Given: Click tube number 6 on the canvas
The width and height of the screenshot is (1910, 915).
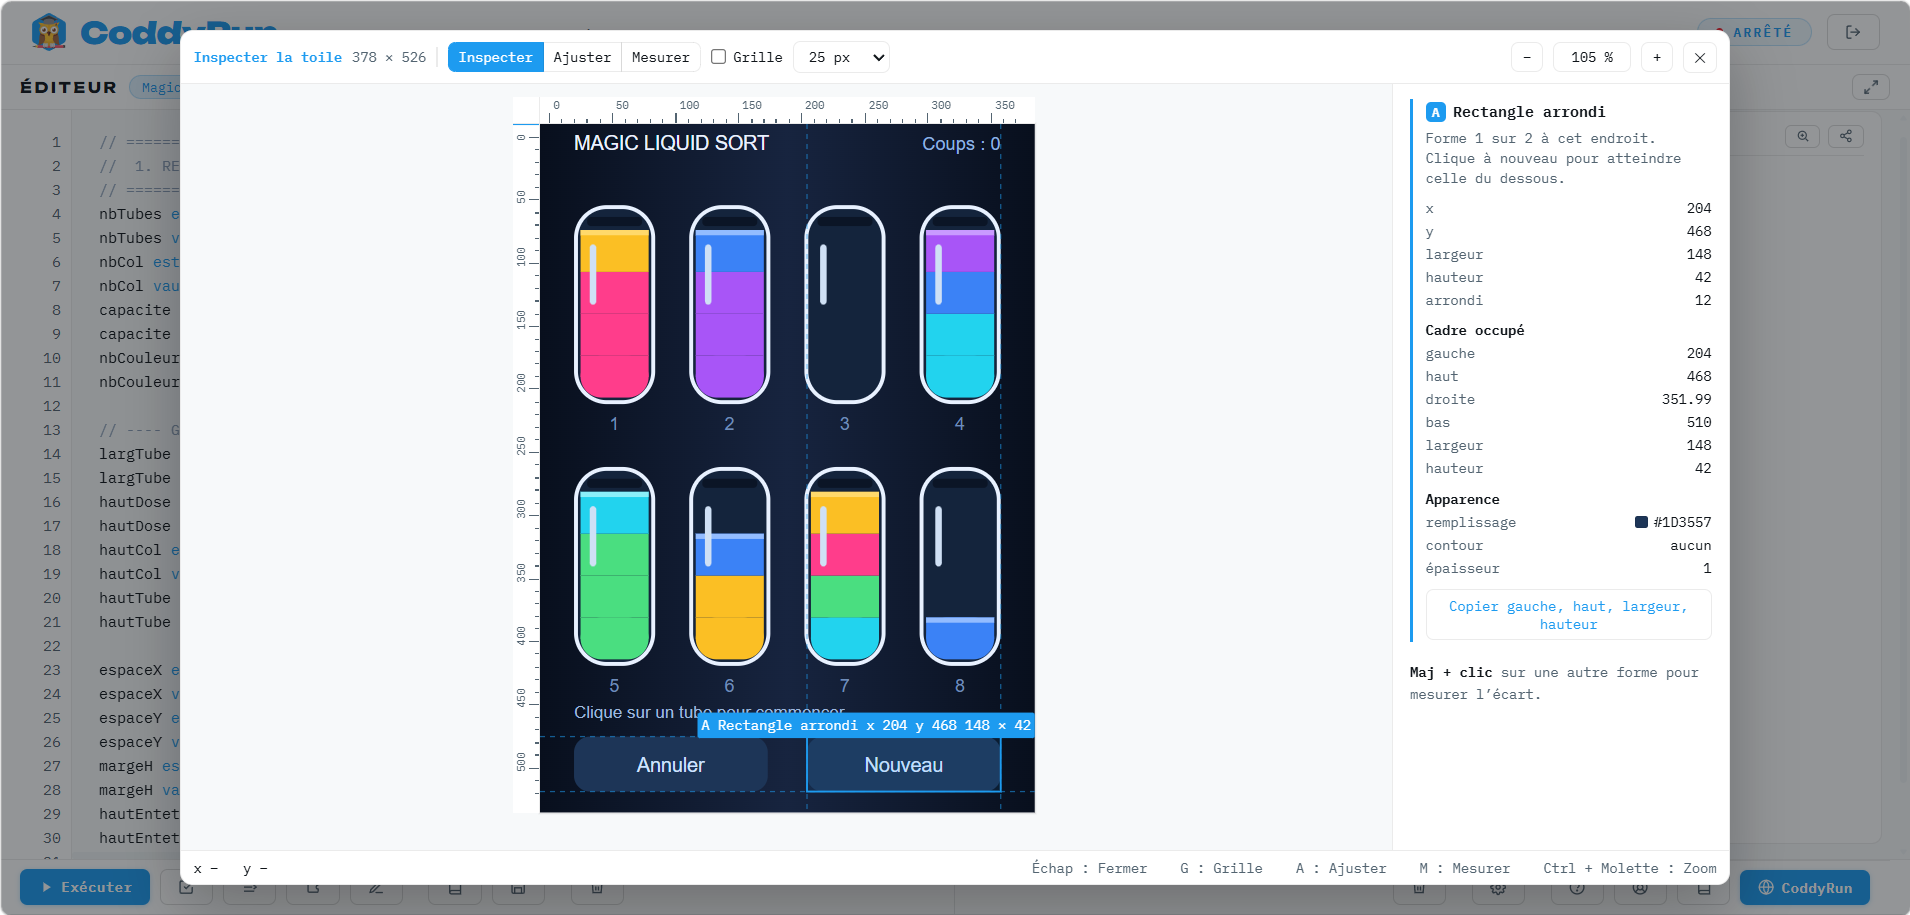Looking at the screenshot, I should (729, 566).
